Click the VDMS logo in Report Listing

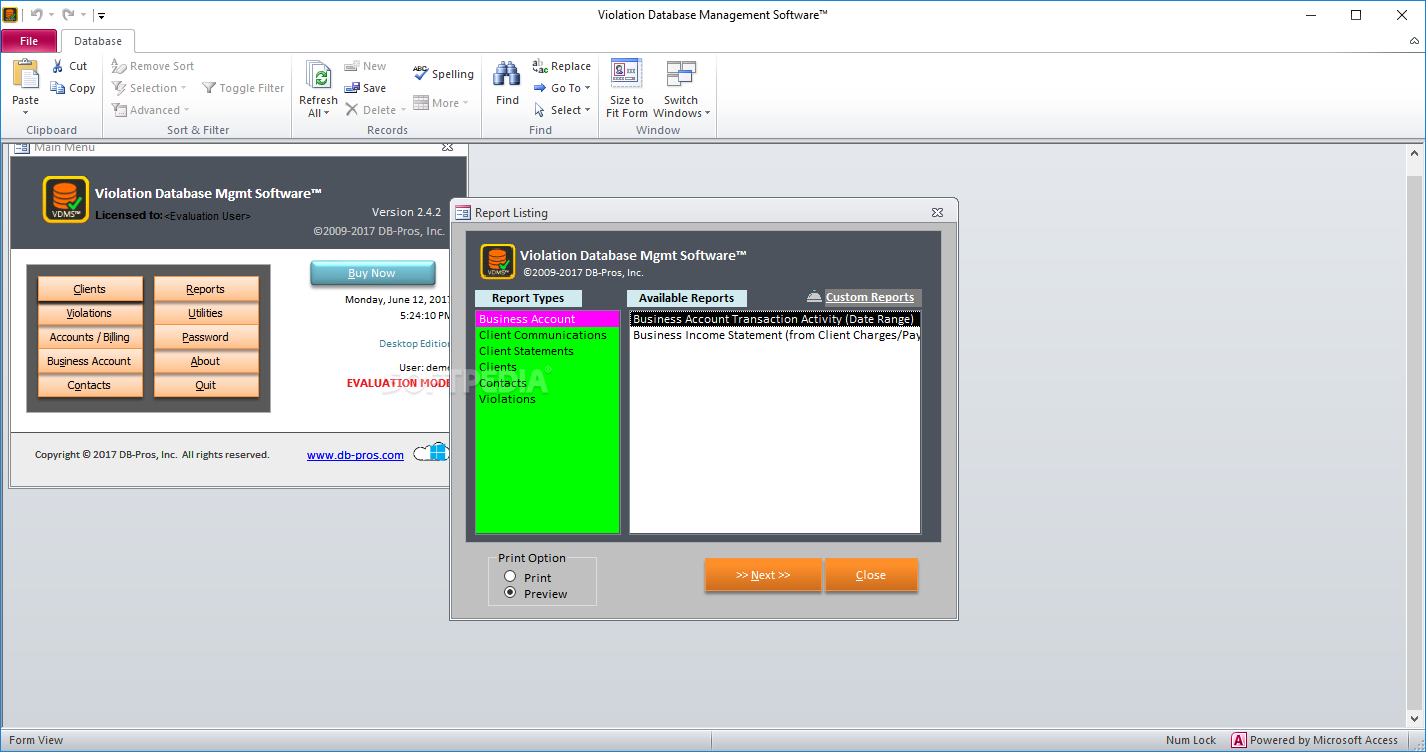[x=498, y=261]
